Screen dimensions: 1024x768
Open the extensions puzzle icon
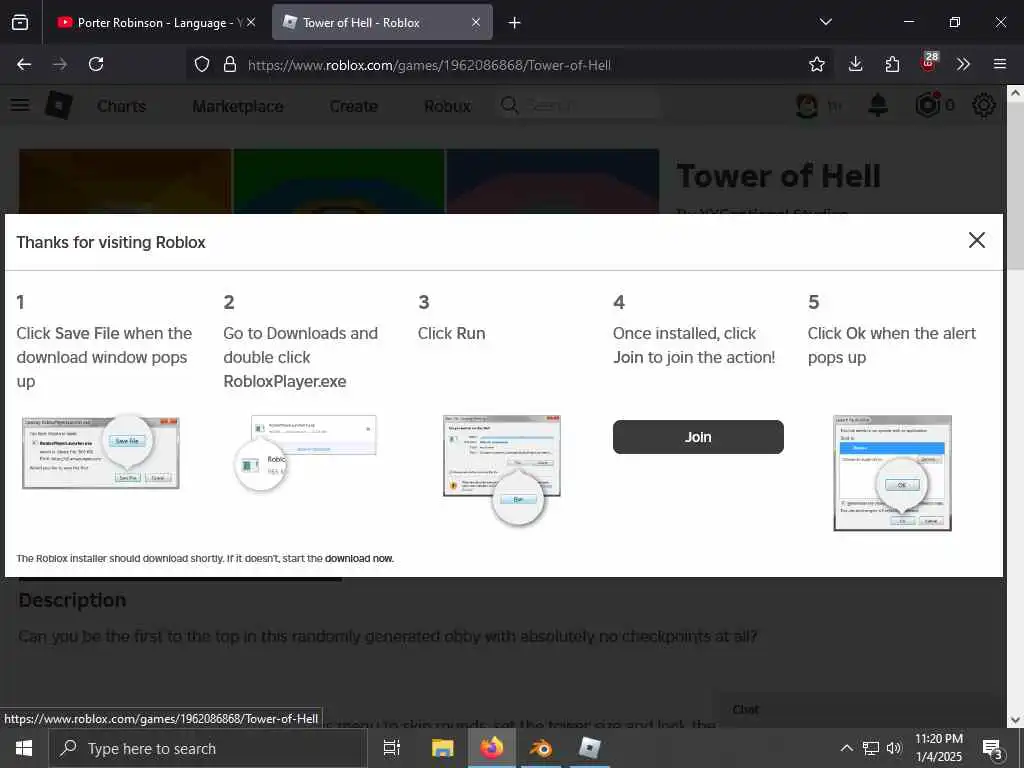[892, 64]
